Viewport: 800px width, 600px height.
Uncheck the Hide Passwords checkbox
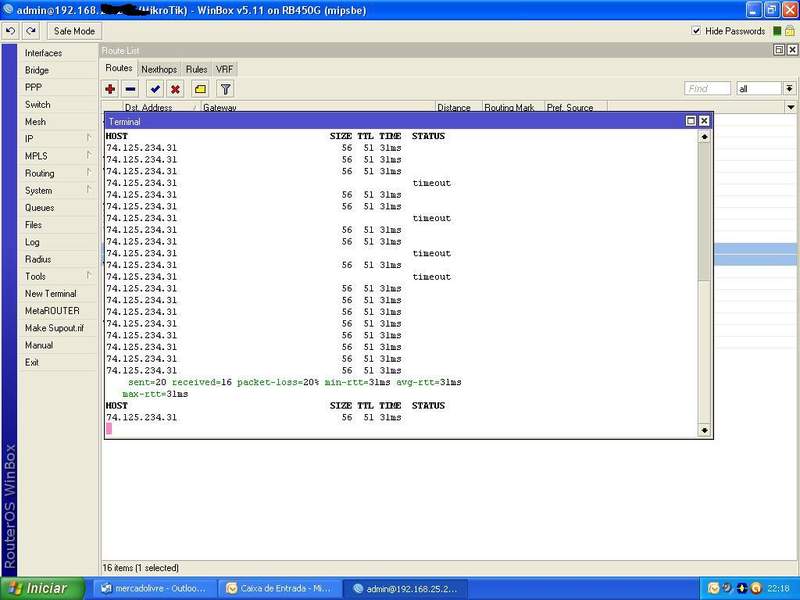(x=696, y=31)
